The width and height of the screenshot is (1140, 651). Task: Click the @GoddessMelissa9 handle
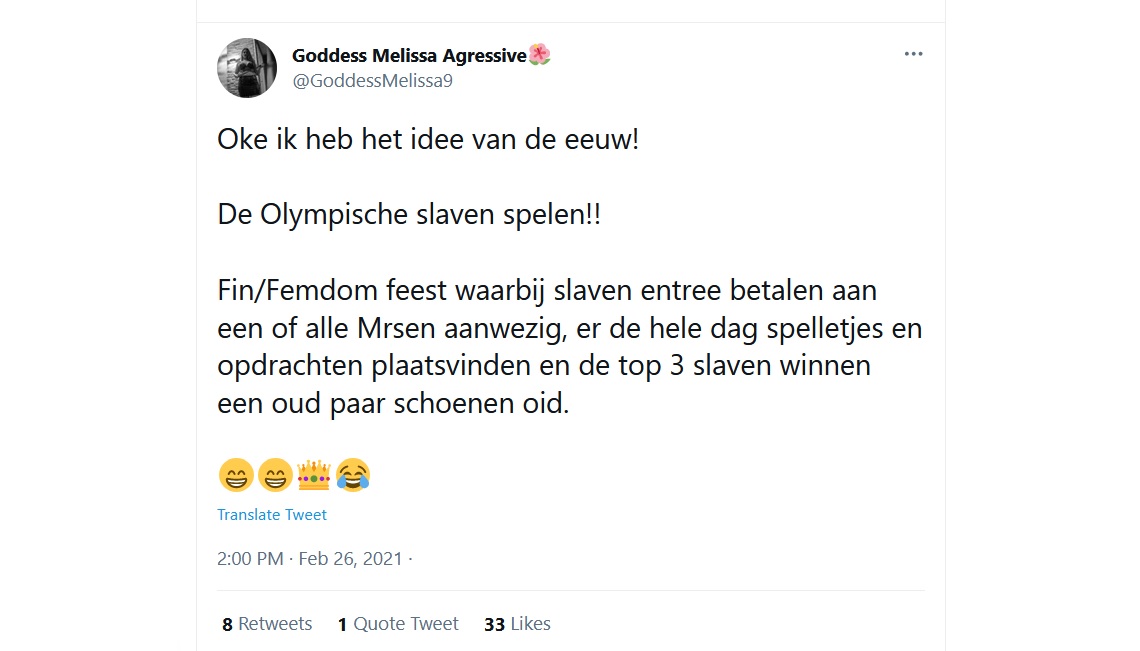(371, 81)
